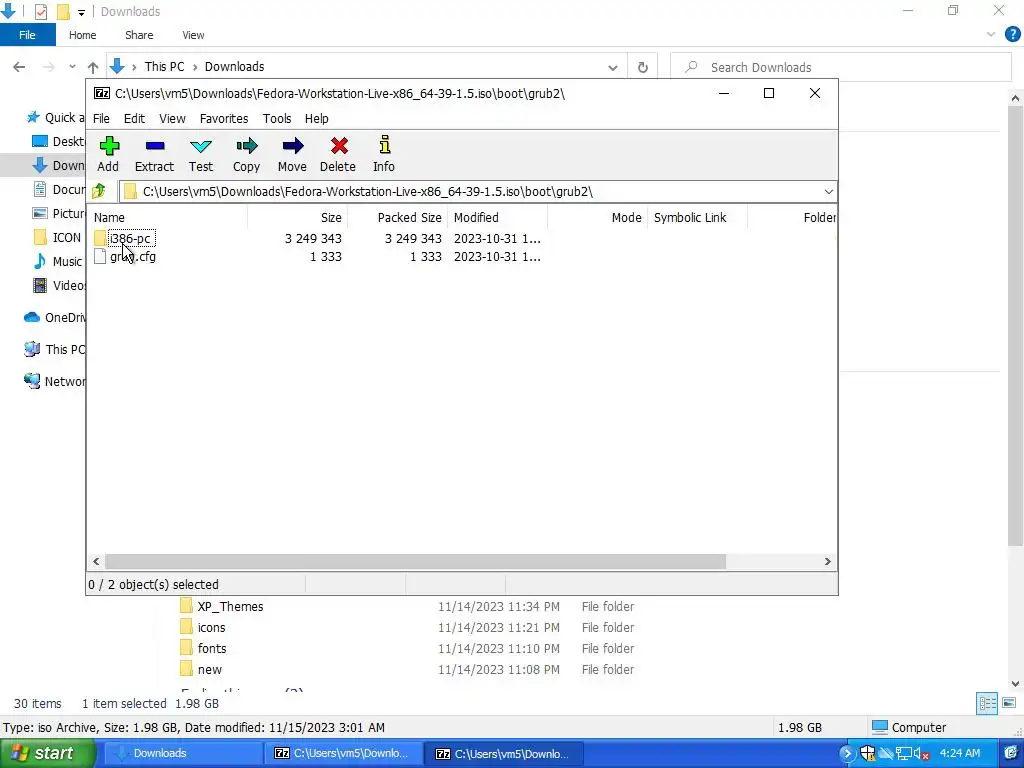The height and width of the screenshot is (768, 1024).
Task: Open the 7-Zip Edit menu
Action: [134, 118]
